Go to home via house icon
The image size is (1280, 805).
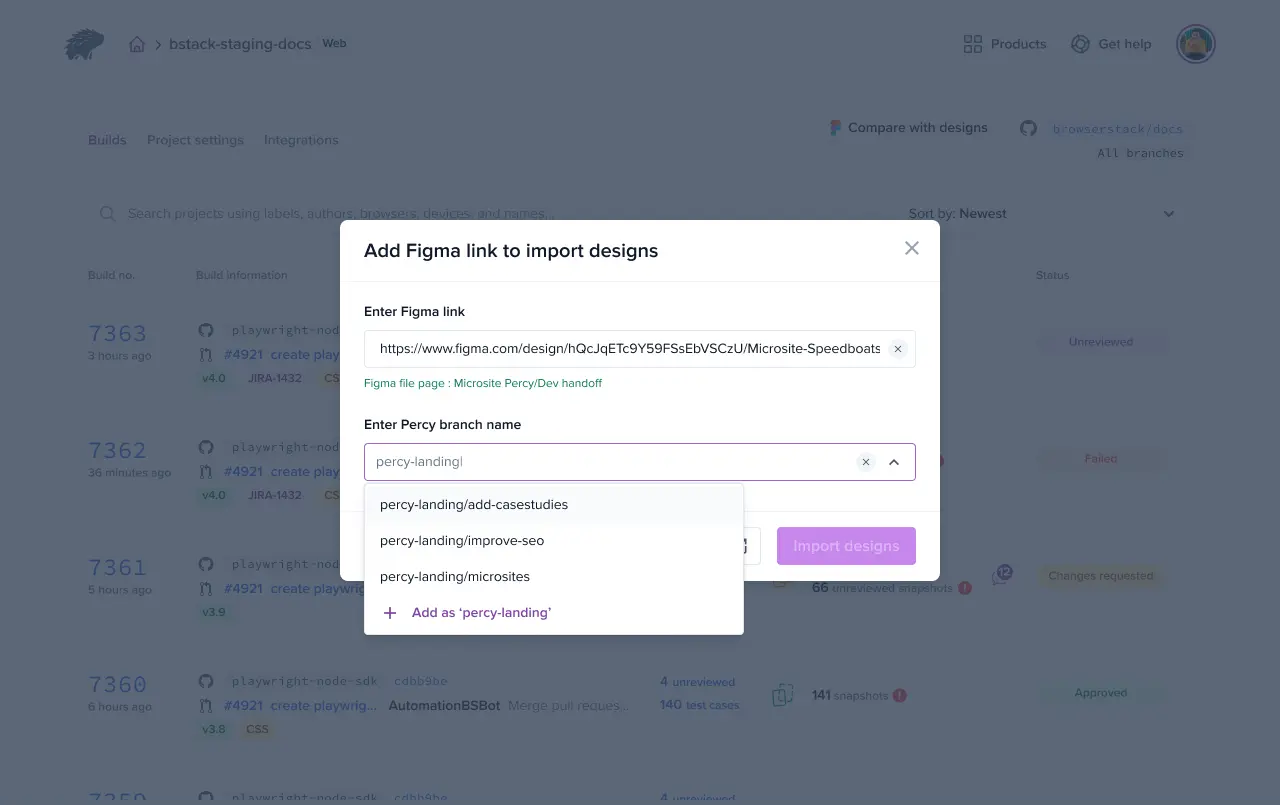click(137, 44)
